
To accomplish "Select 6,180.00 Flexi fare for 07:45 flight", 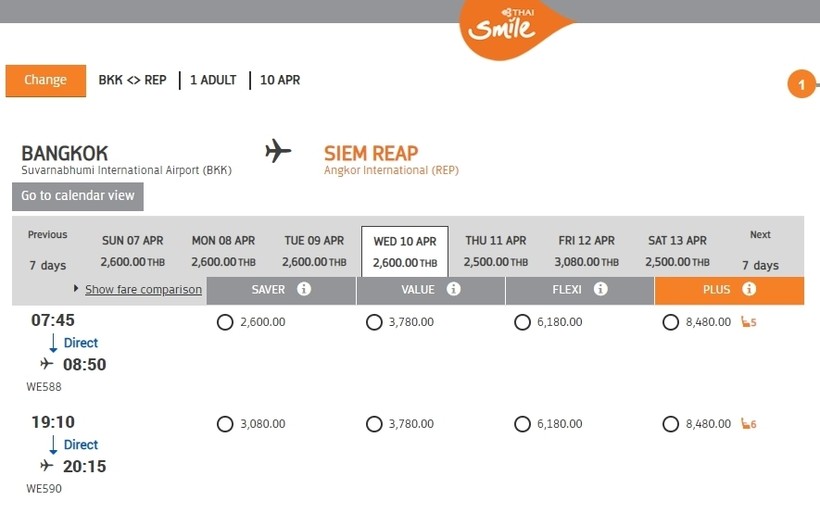I will 522,322.
